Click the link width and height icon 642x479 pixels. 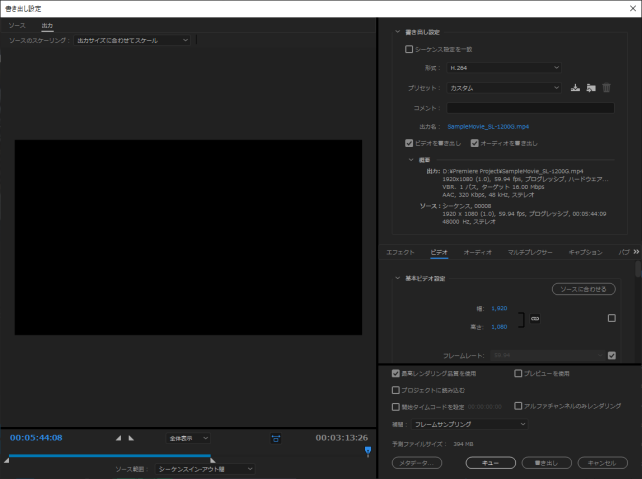535,318
